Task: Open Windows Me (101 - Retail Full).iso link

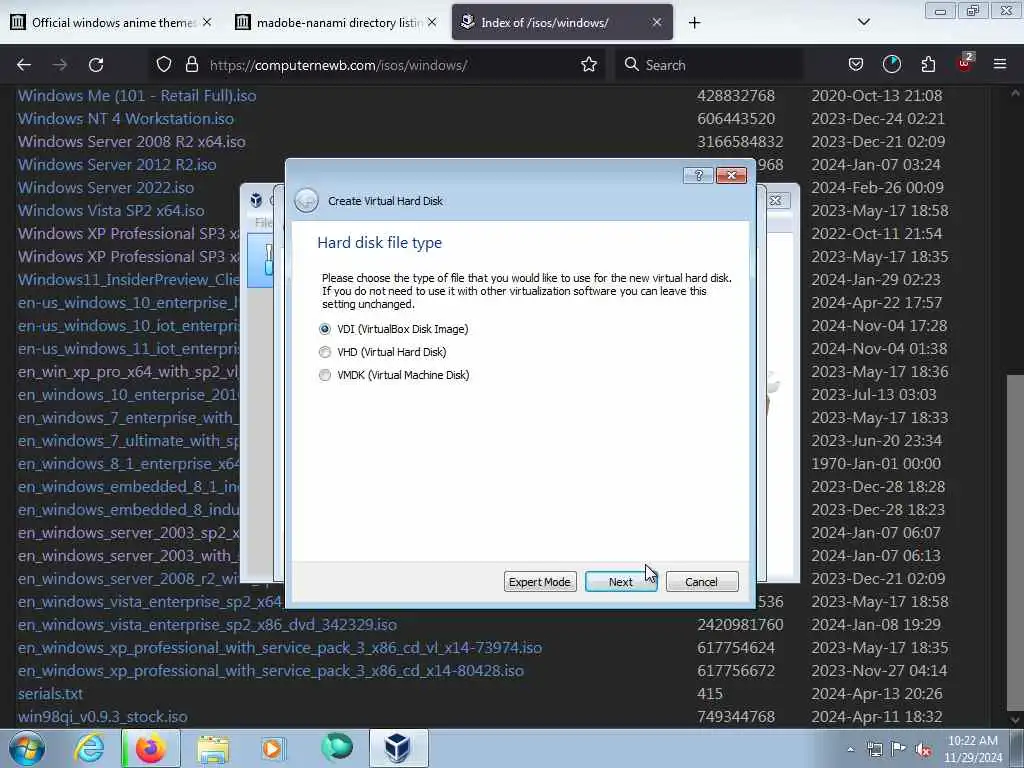Action: pyautogui.click(x=136, y=95)
